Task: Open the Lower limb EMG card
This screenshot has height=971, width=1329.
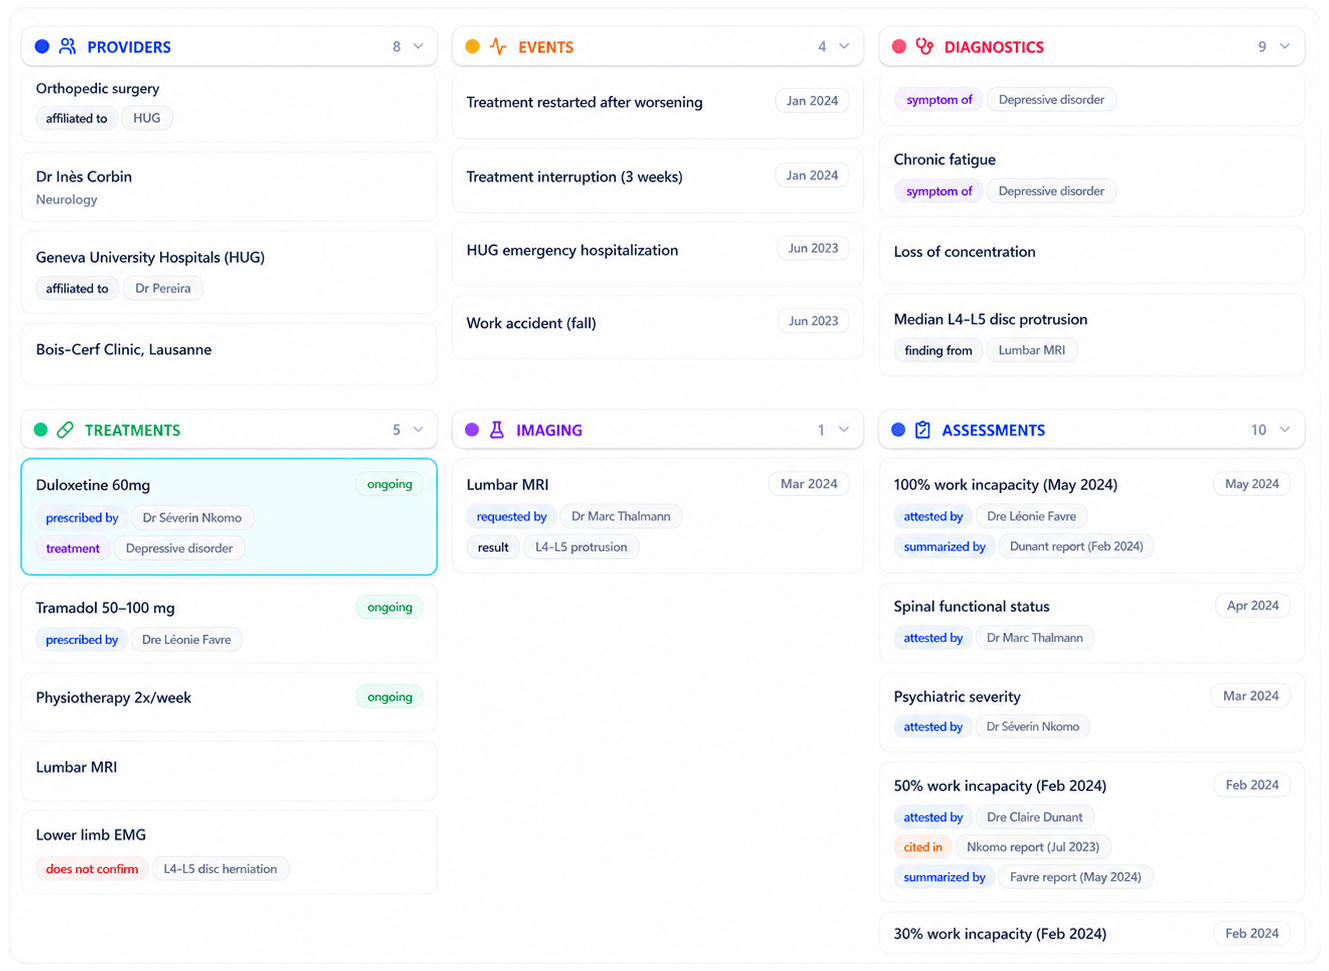Action: pos(229,852)
